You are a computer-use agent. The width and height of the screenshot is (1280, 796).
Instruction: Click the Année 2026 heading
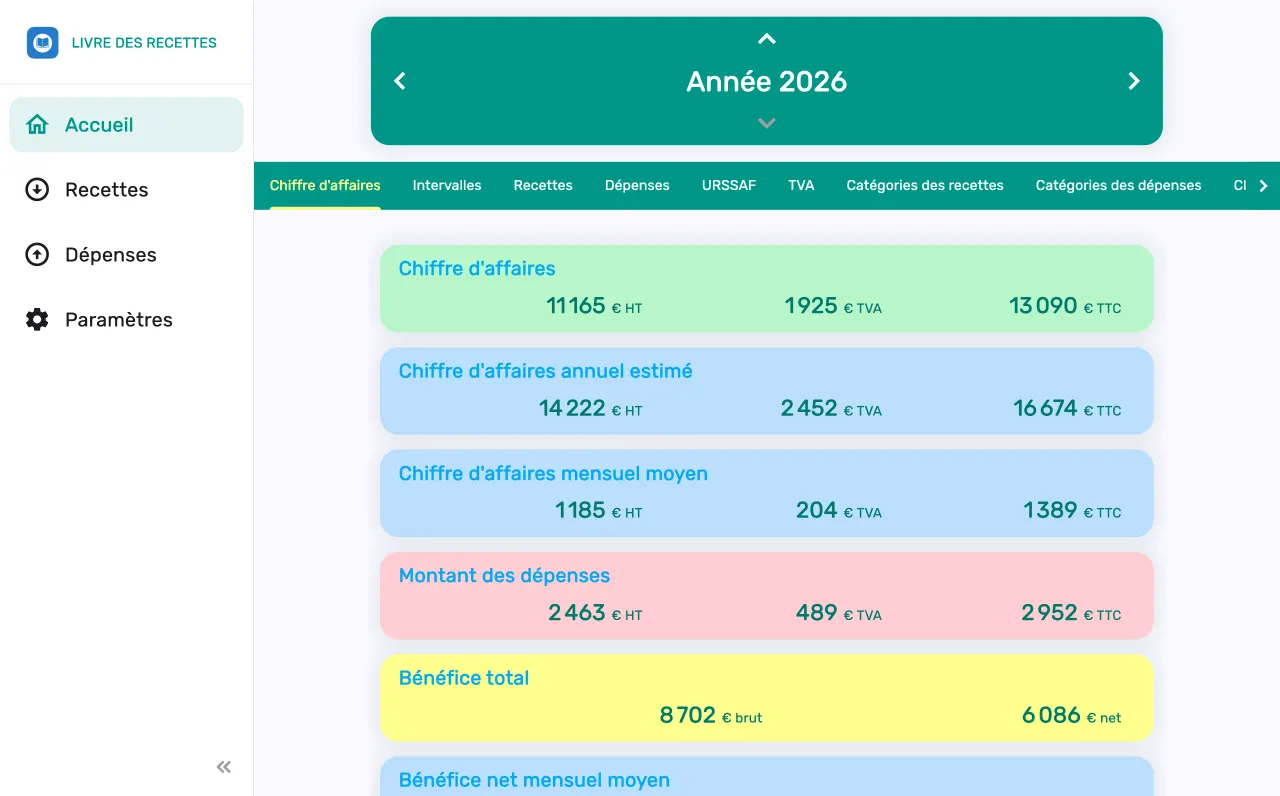point(767,81)
